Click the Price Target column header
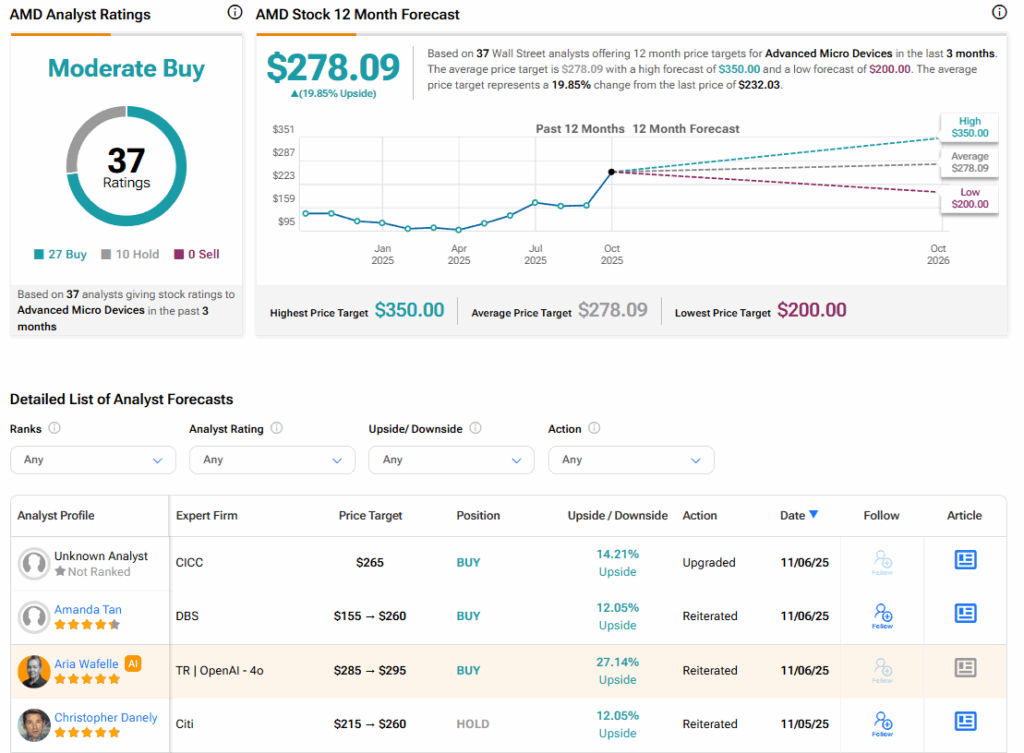Viewport: 1024px width, 753px height. point(370,516)
